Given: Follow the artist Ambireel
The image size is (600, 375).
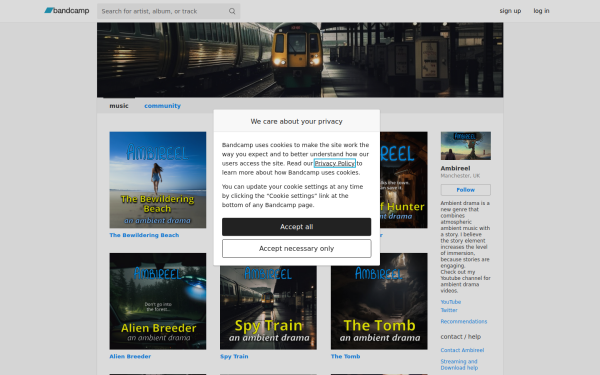Looking at the screenshot, I should pyautogui.click(x=466, y=190).
